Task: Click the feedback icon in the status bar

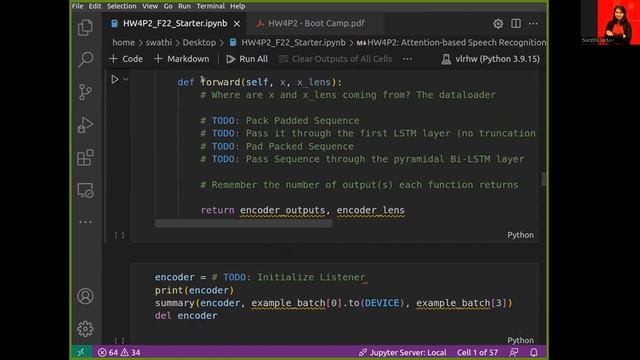Action: [514, 352]
